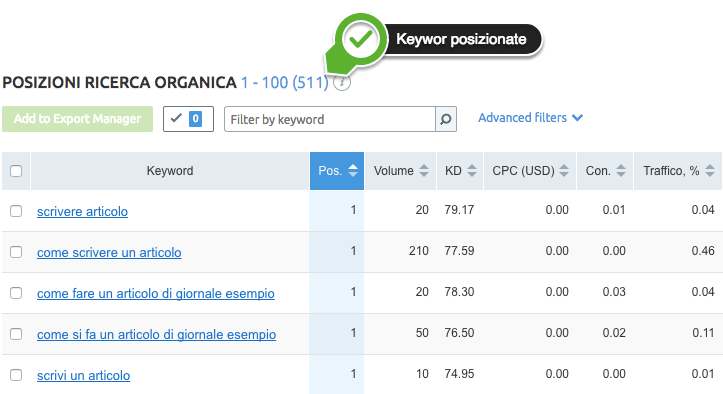Click the 0.11 traffic percentage value
The width and height of the screenshot is (723, 394).
tap(703, 333)
